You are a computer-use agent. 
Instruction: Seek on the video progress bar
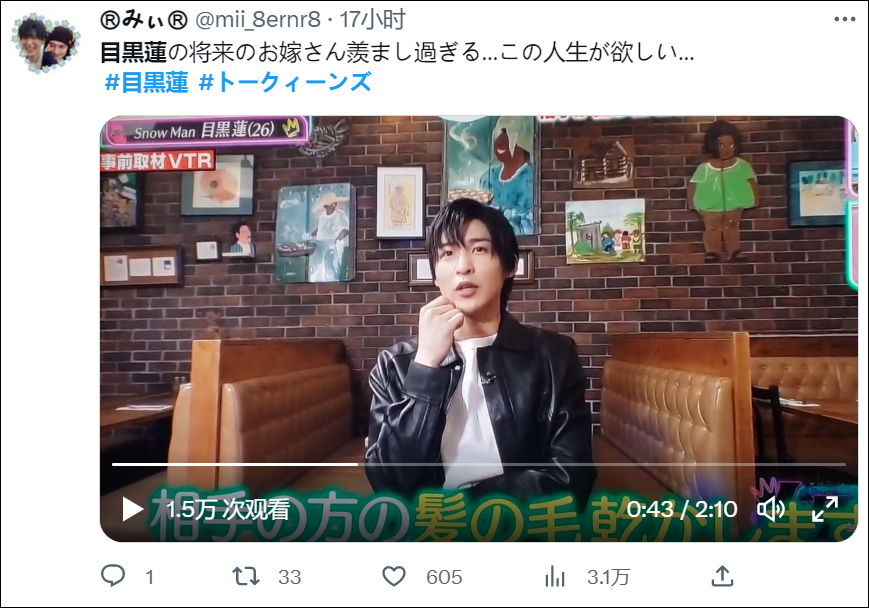pos(479,464)
